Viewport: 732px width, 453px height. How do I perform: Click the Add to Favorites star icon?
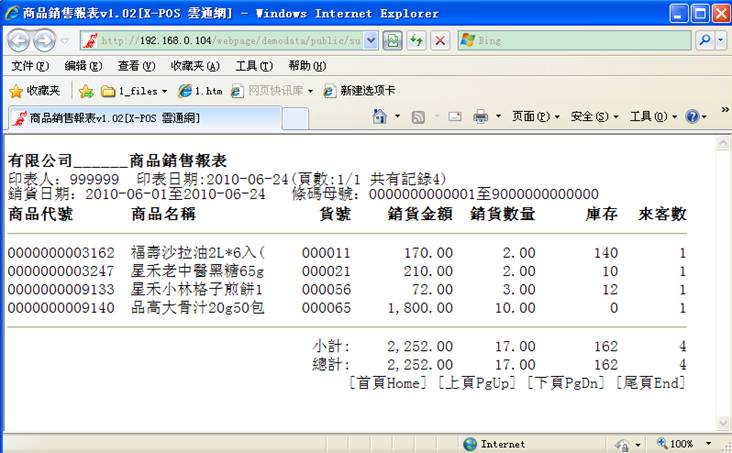pos(85,91)
